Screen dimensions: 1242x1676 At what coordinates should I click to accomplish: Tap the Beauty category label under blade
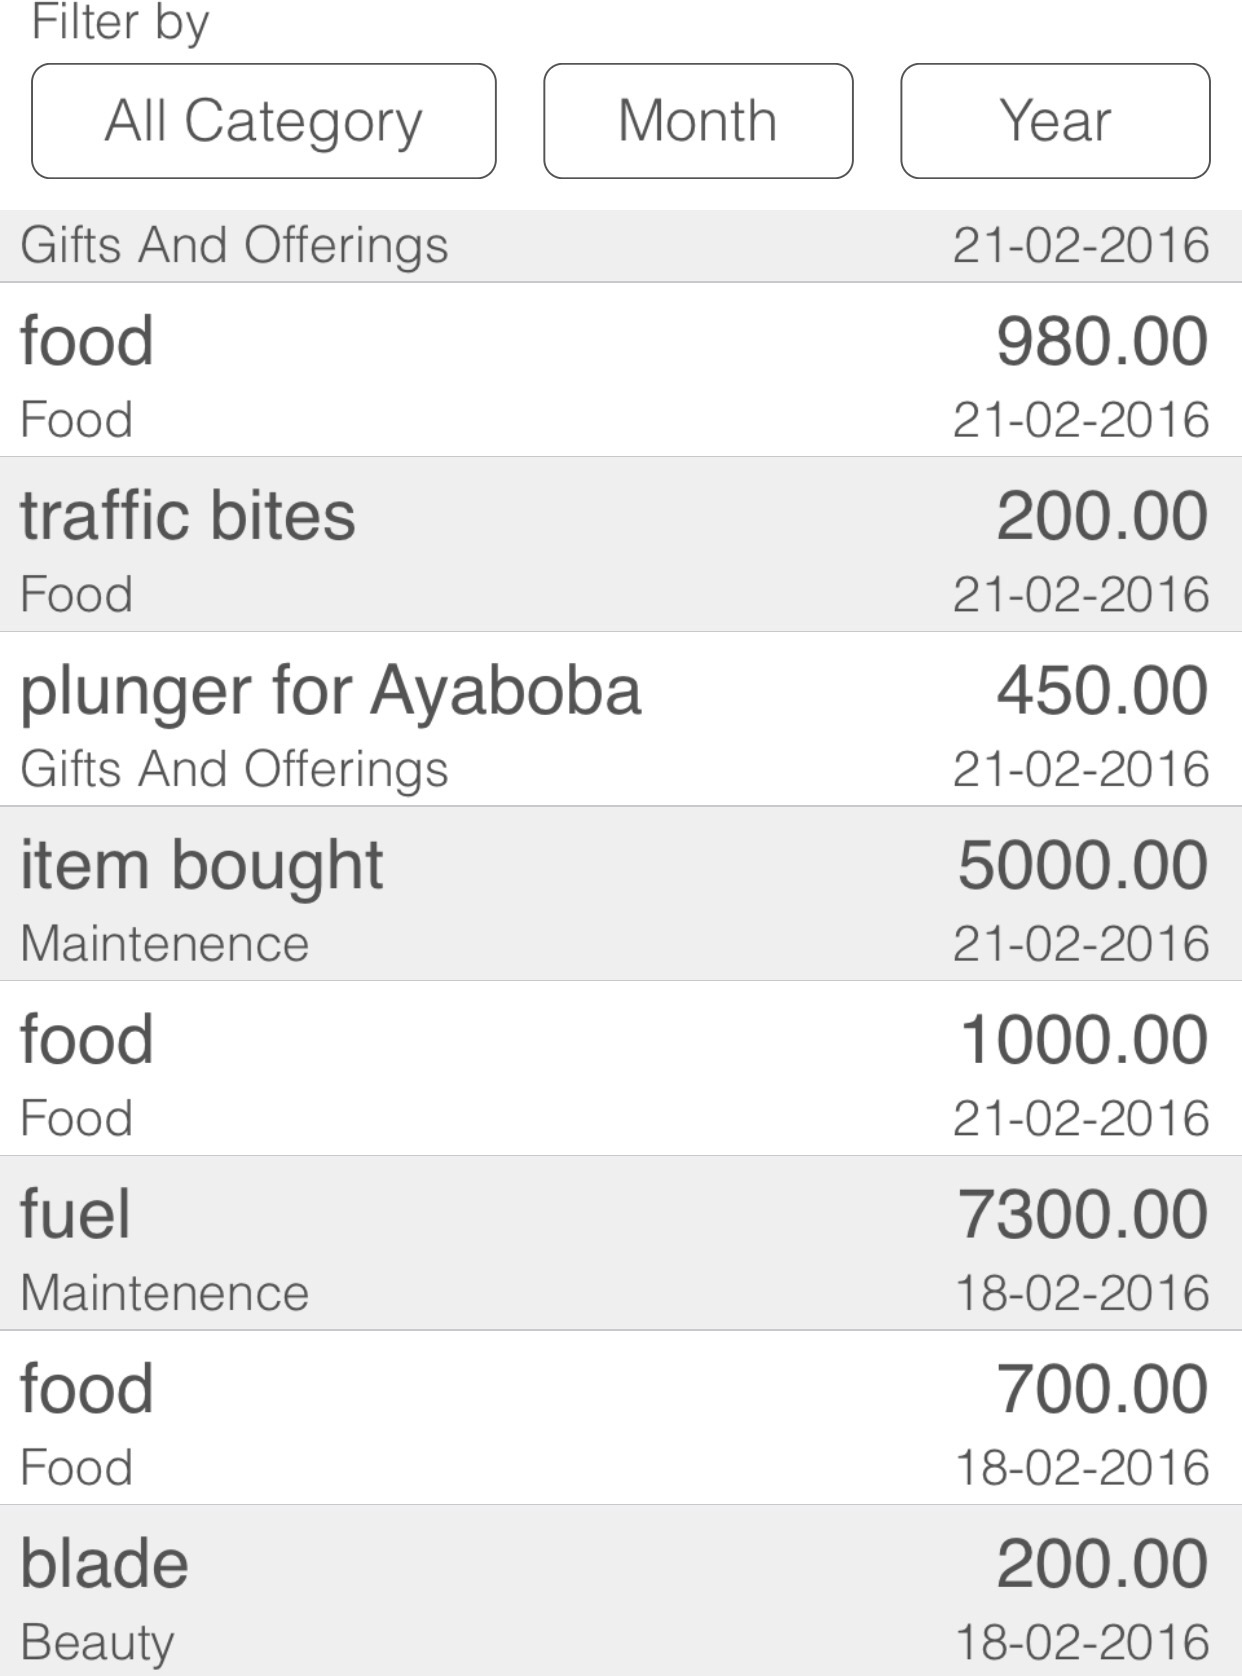[x=97, y=1641]
